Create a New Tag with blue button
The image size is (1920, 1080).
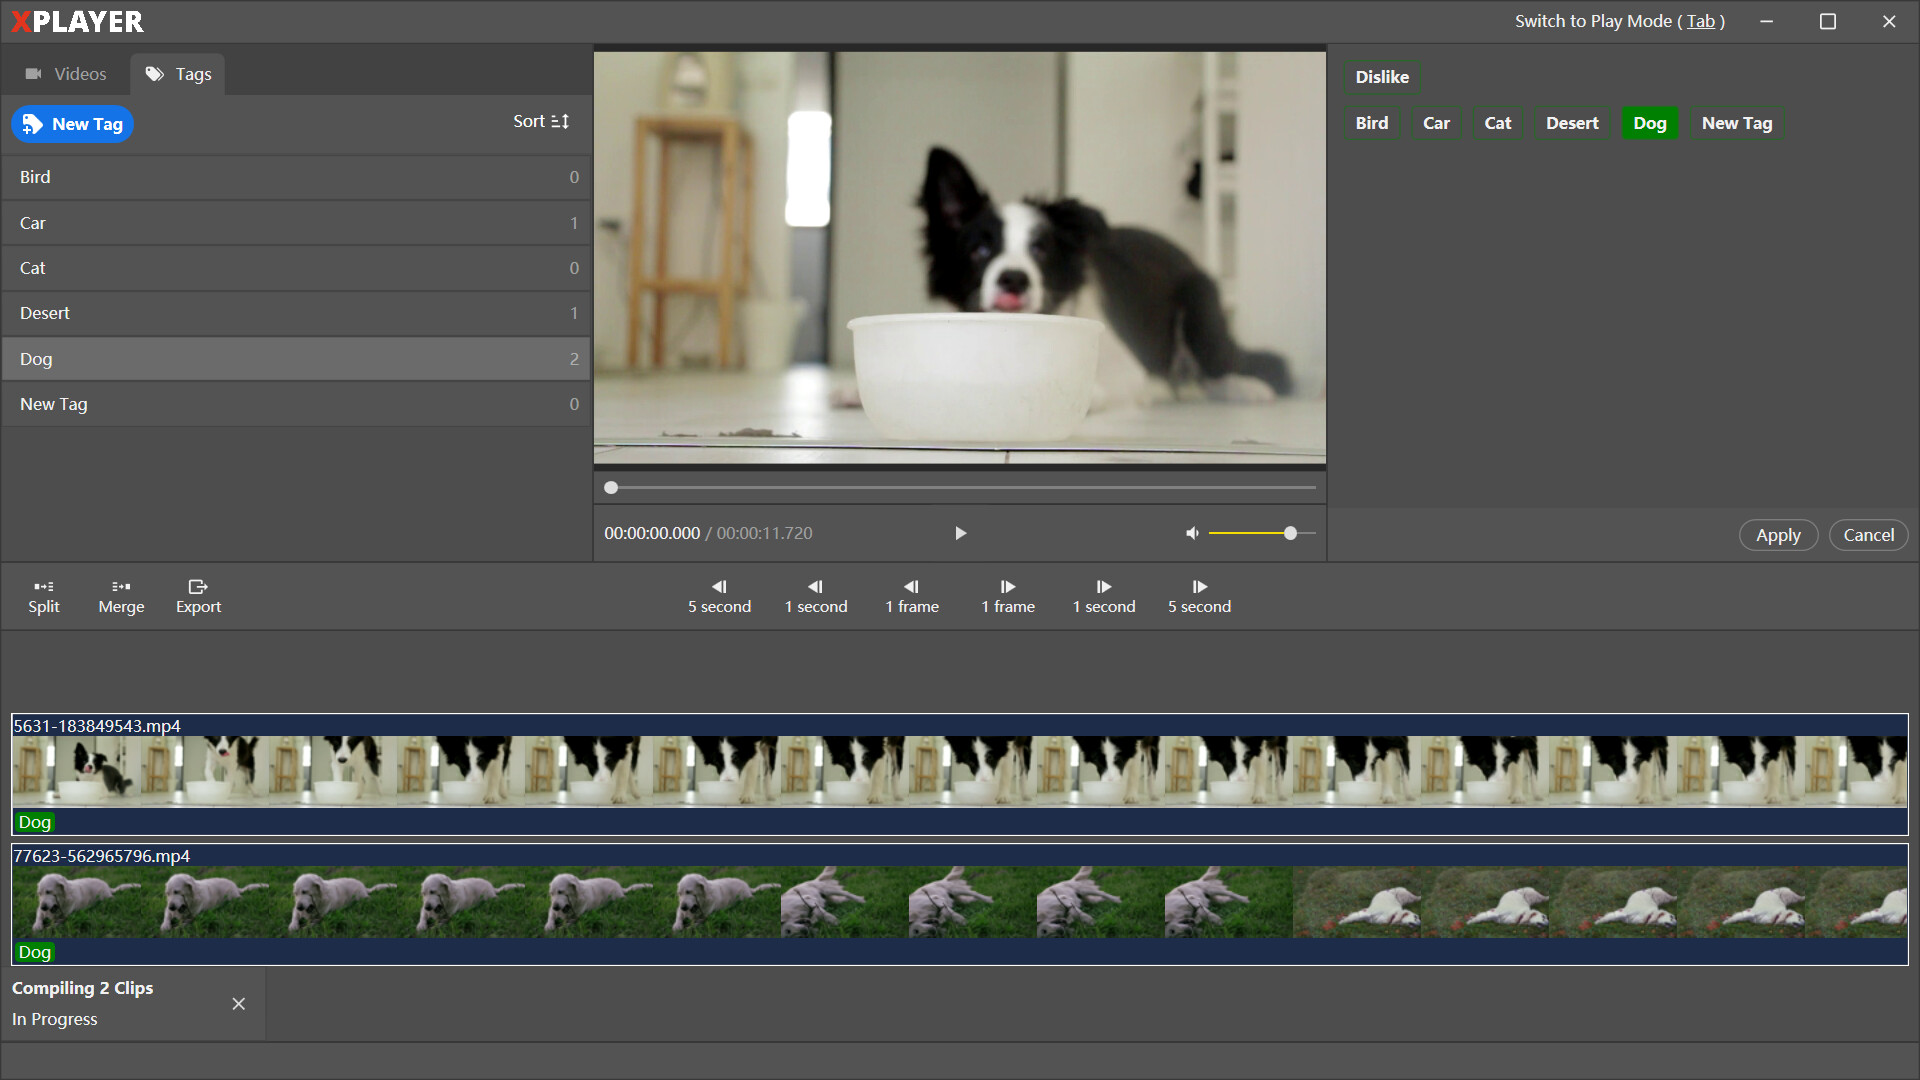point(72,124)
